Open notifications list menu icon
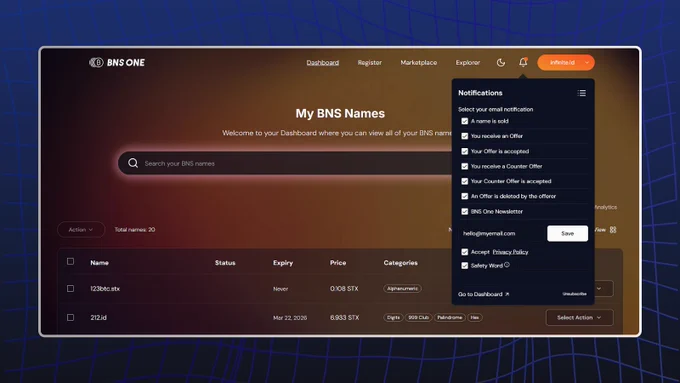Viewport: 680px width, 383px height. coord(582,93)
